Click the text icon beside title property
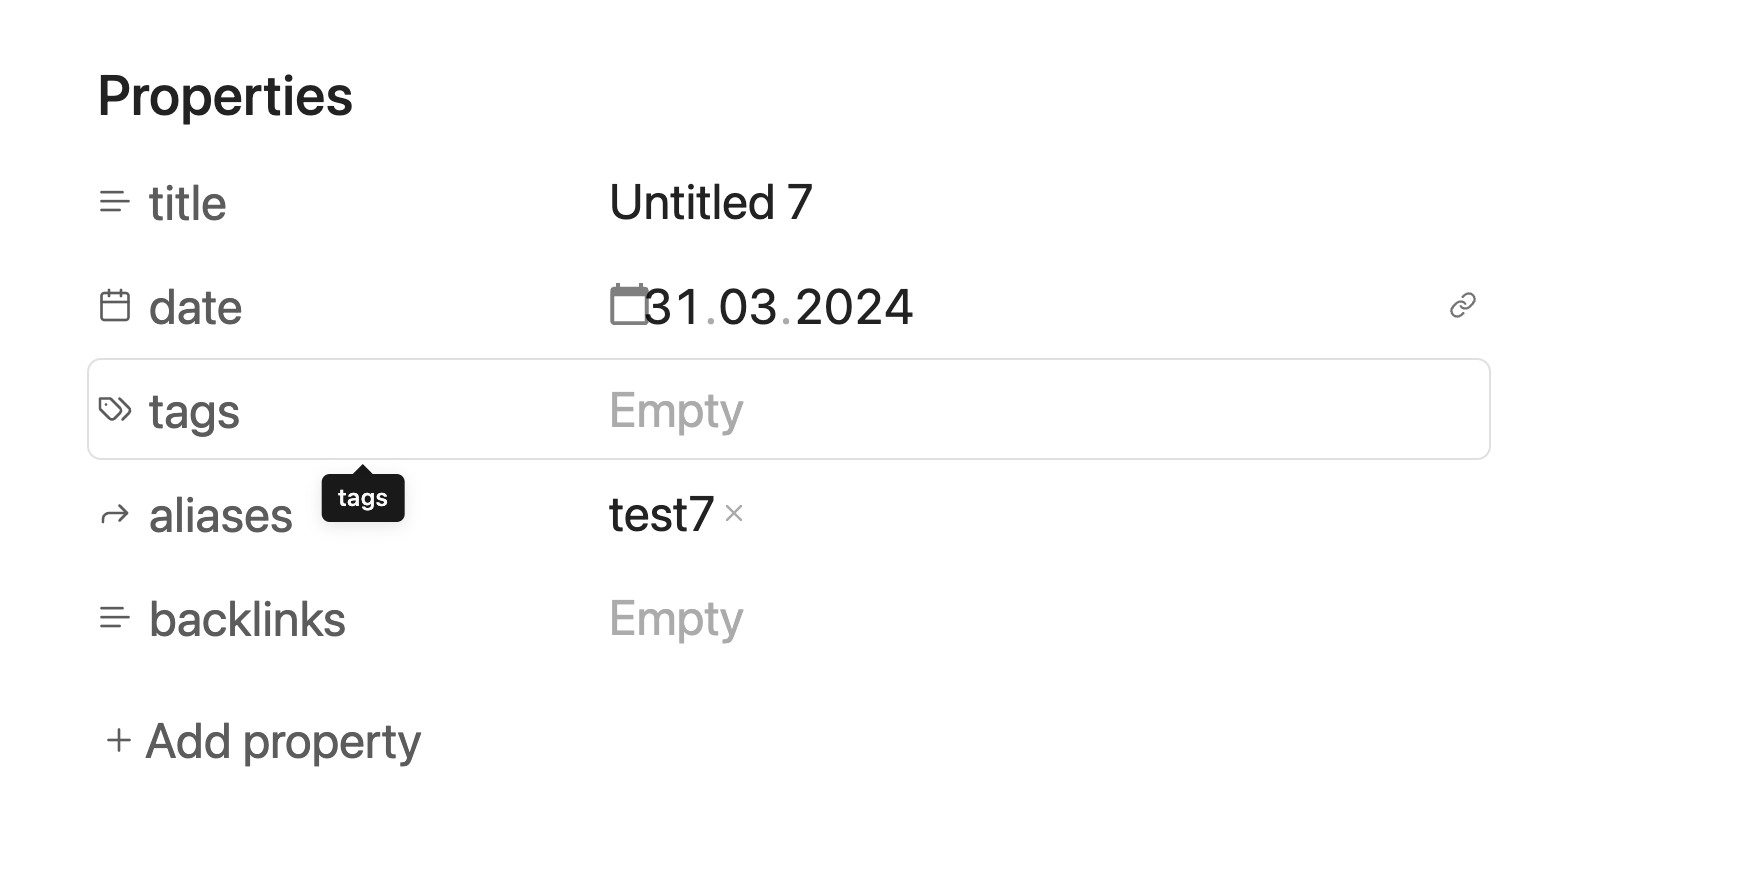 pos(115,202)
